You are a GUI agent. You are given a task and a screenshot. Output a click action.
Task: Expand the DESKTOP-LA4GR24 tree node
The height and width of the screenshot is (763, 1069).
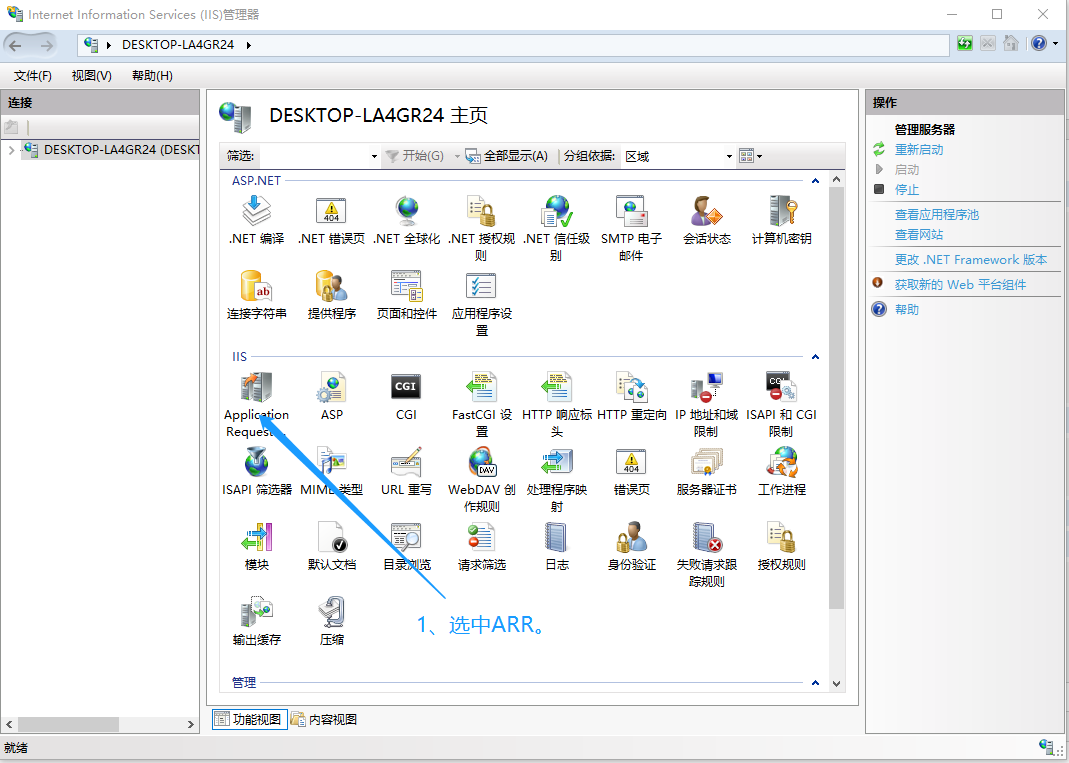tap(11, 150)
